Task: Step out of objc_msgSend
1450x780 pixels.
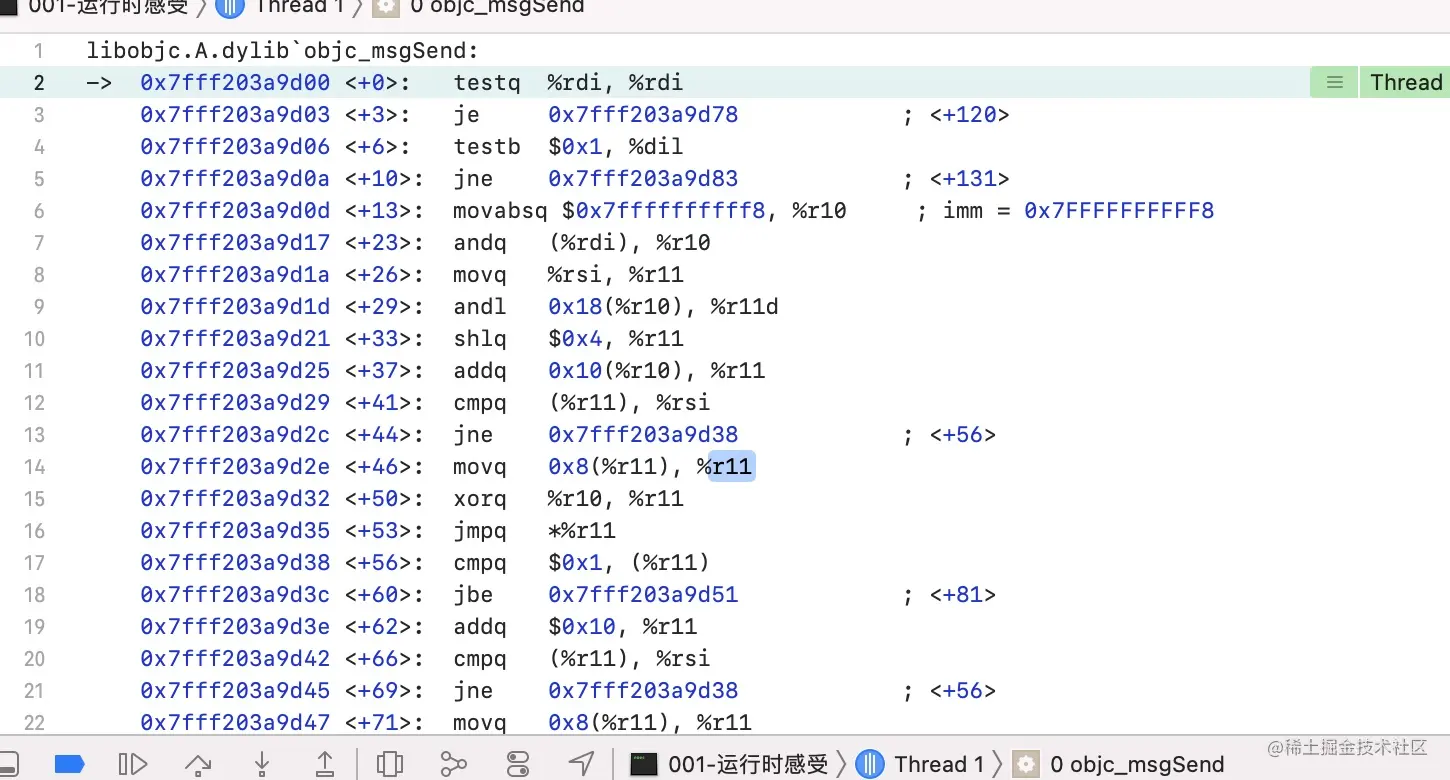Action: [x=325, y=763]
